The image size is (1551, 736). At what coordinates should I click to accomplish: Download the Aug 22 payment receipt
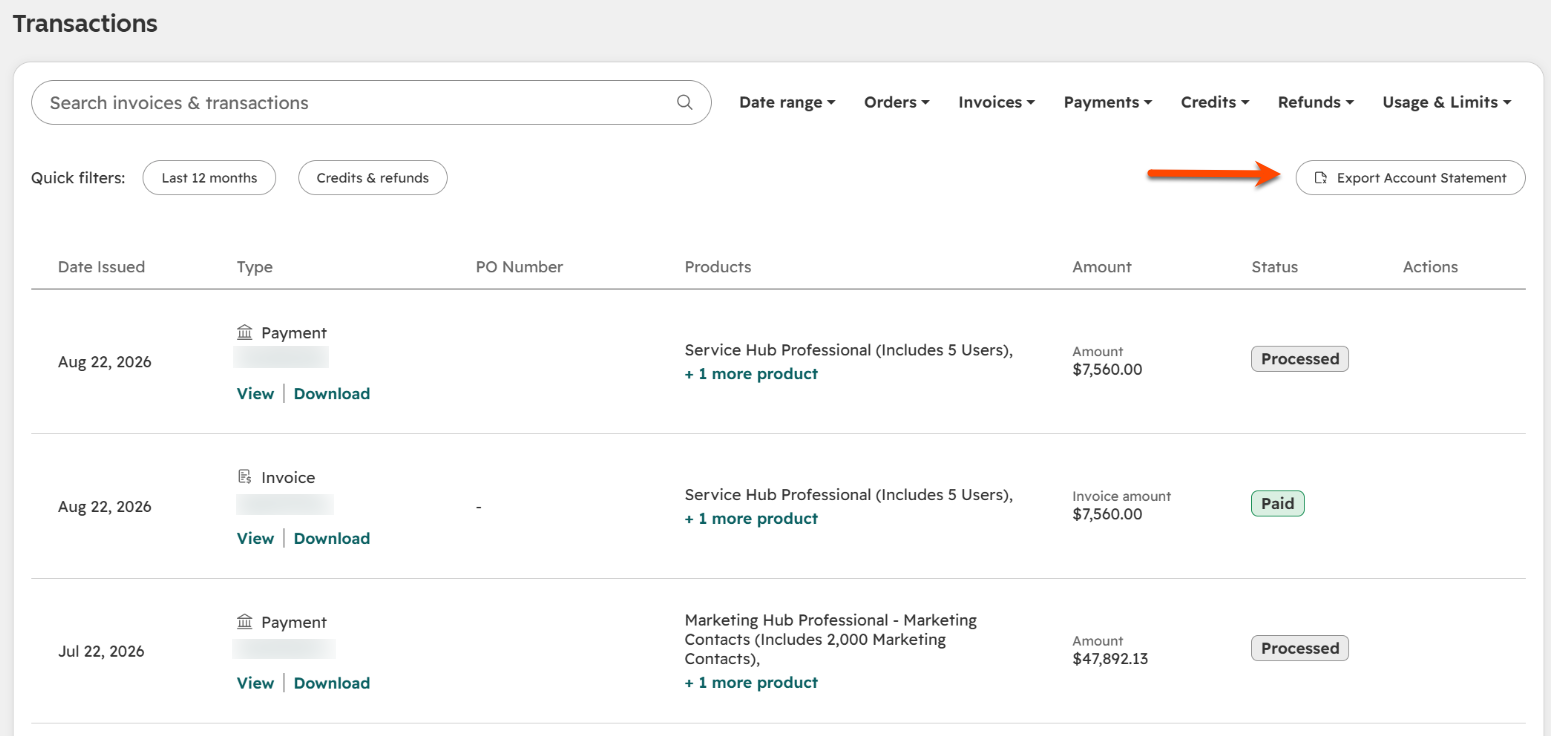(332, 393)
